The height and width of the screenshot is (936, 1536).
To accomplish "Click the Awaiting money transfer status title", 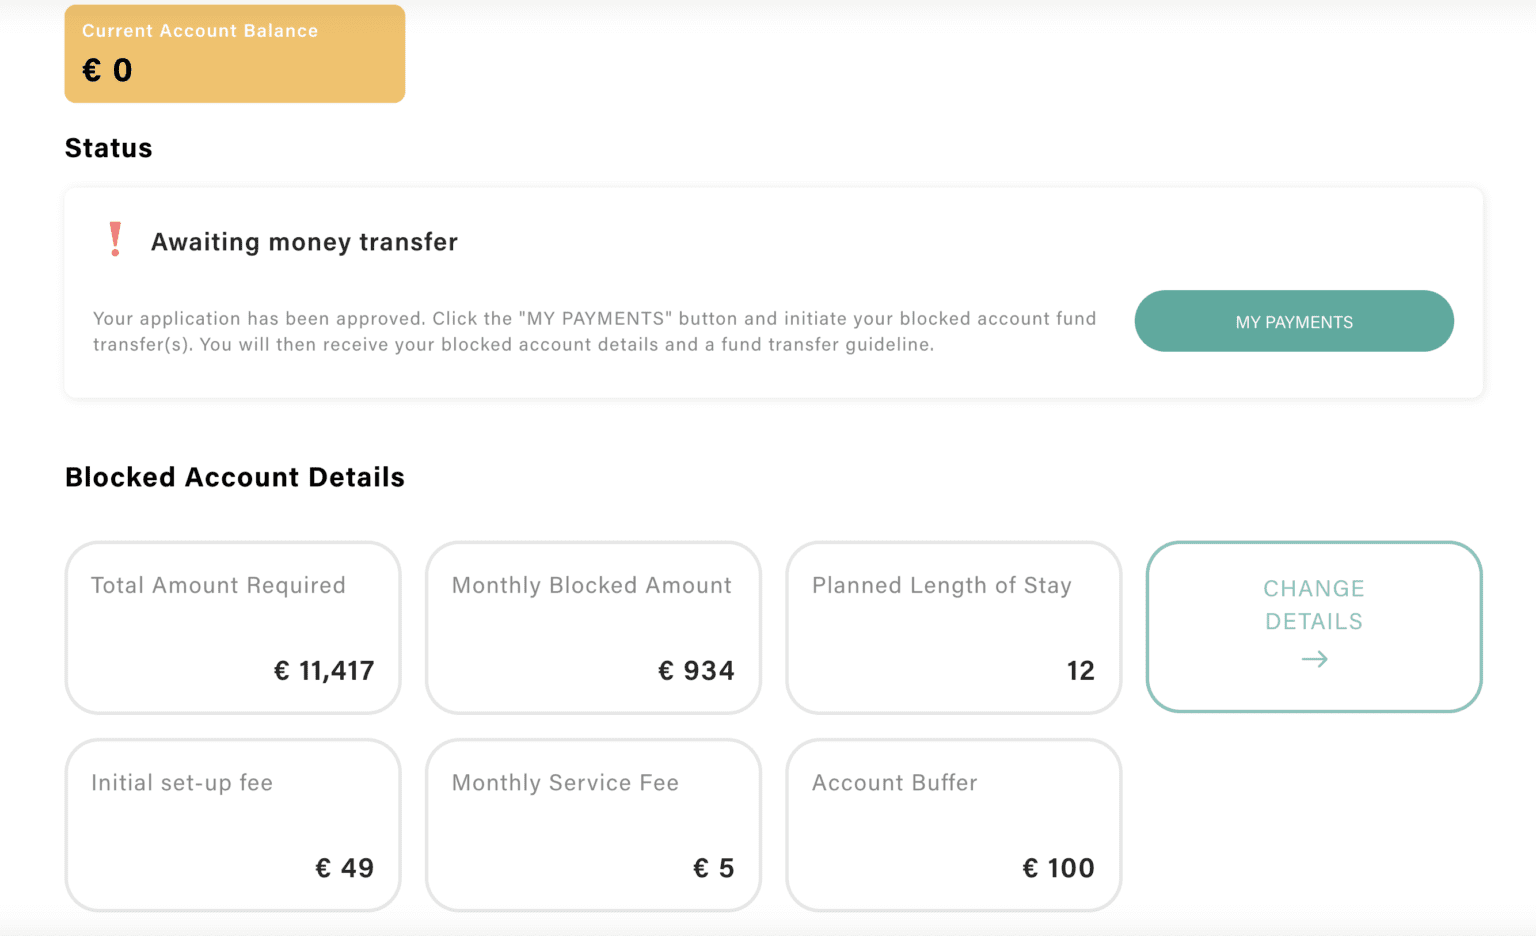I will pos(304,241).
